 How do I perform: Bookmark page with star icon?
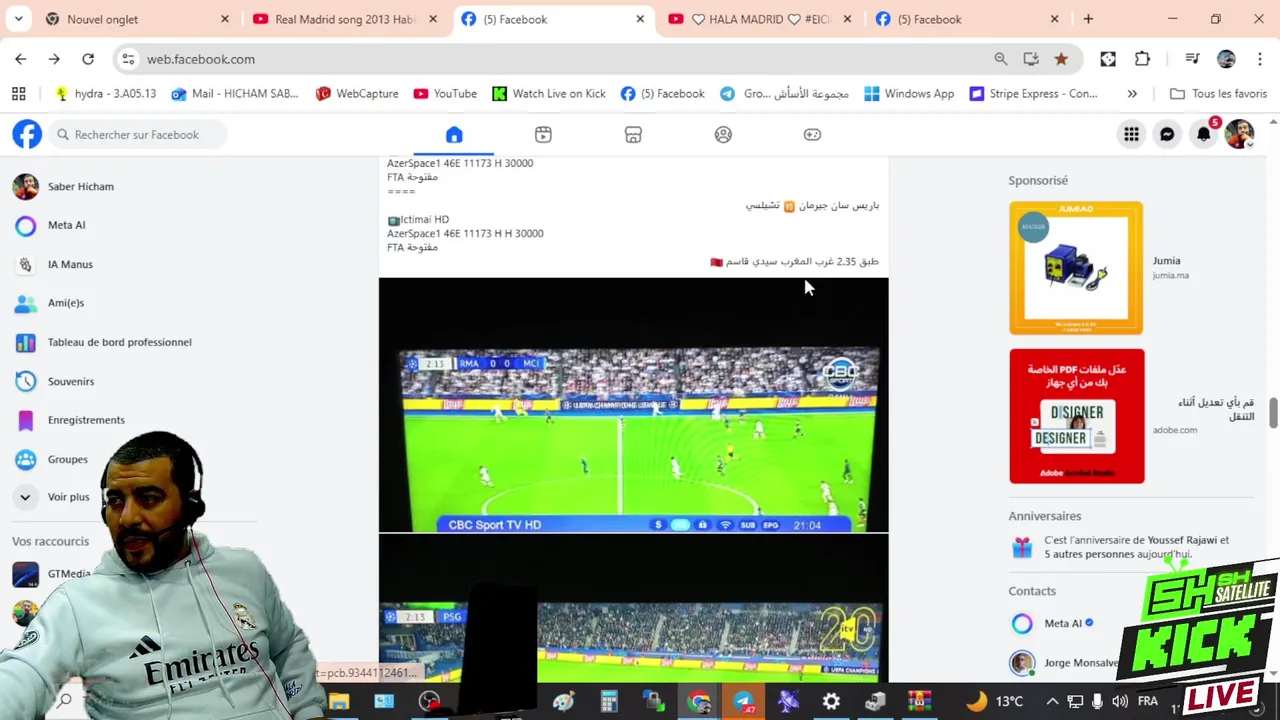[x=1061, y=59]
